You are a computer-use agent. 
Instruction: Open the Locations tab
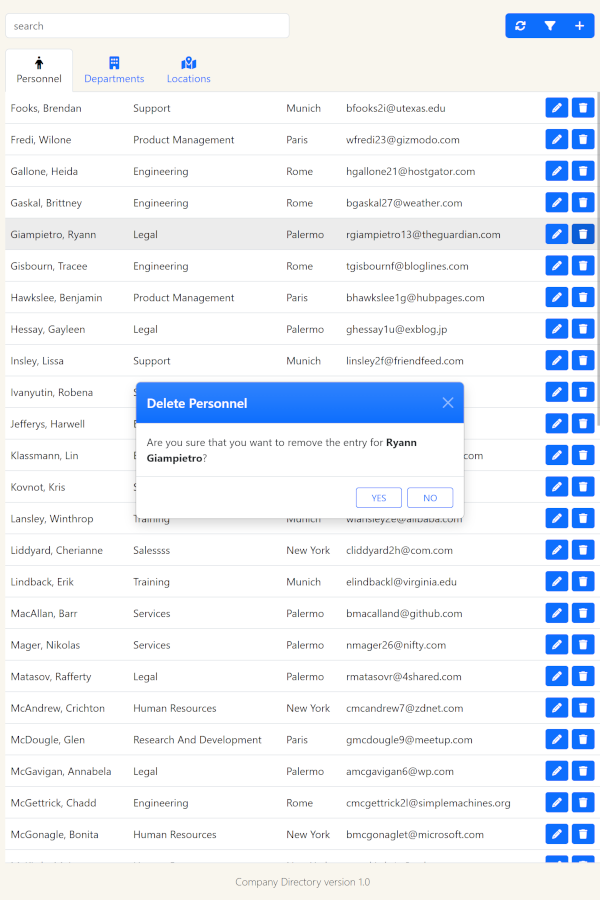(x=188, y=70)
